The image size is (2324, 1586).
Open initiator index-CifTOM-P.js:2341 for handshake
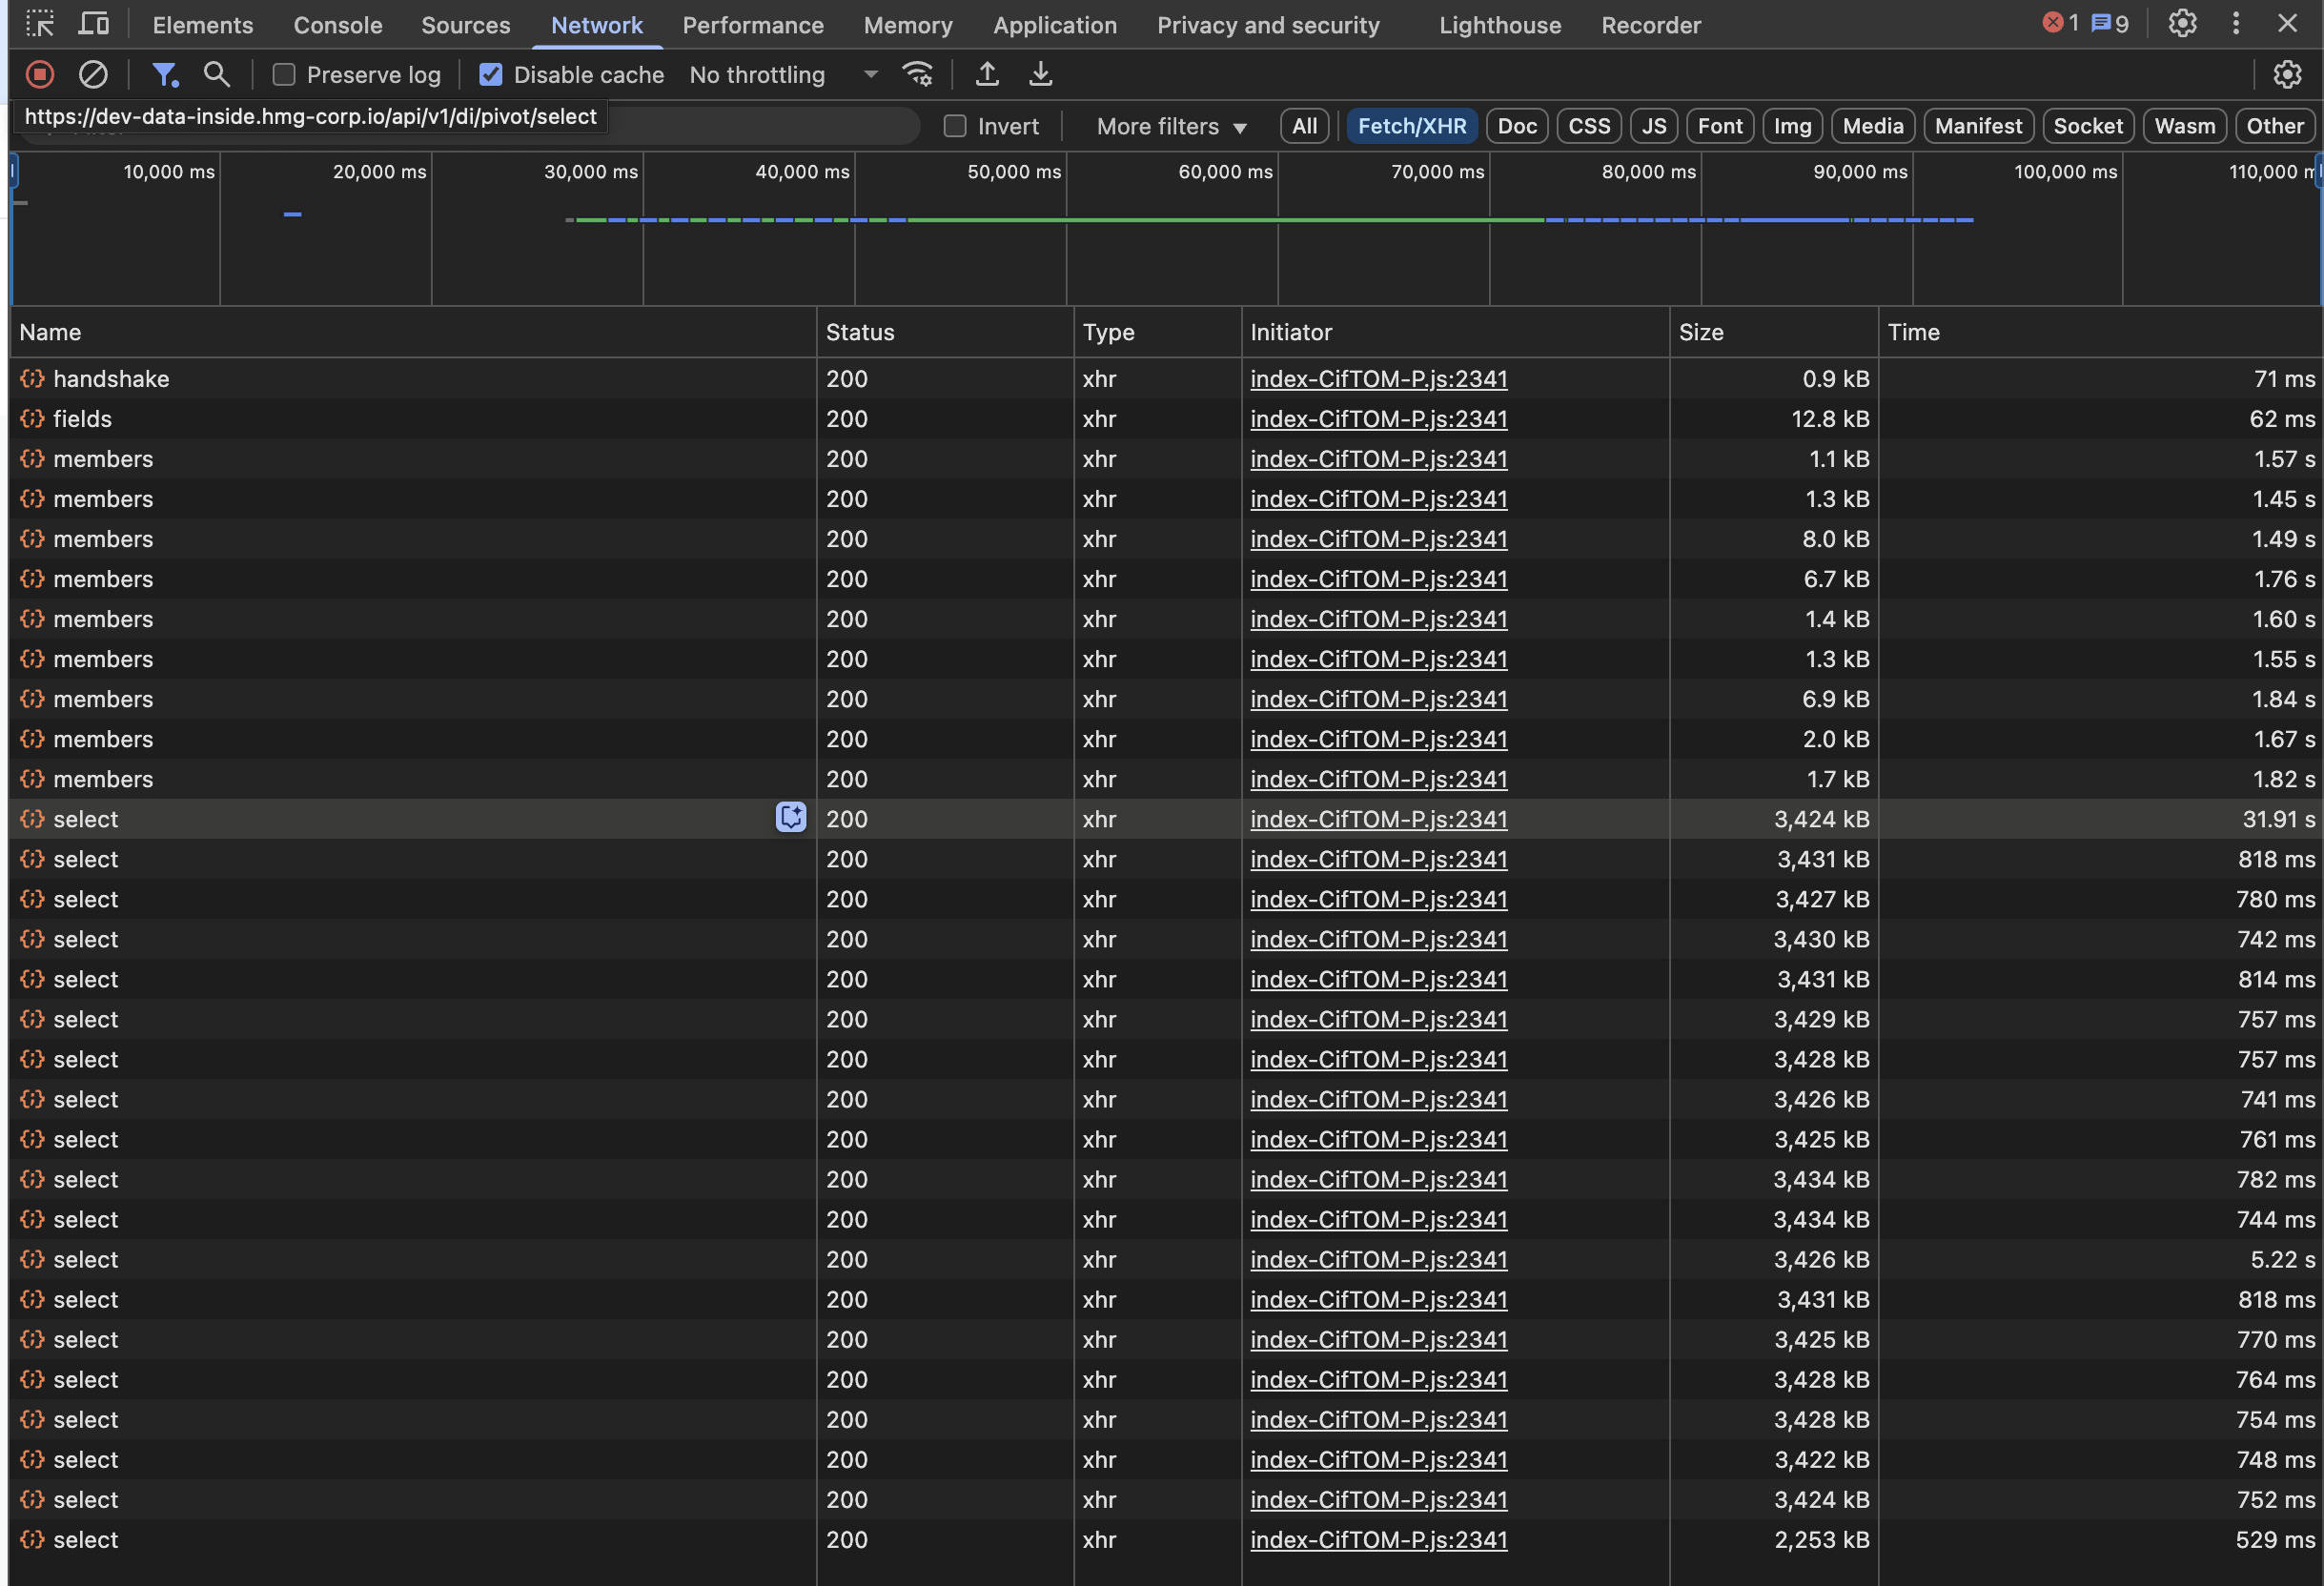pyautogui.click(x=1378, y=379)
